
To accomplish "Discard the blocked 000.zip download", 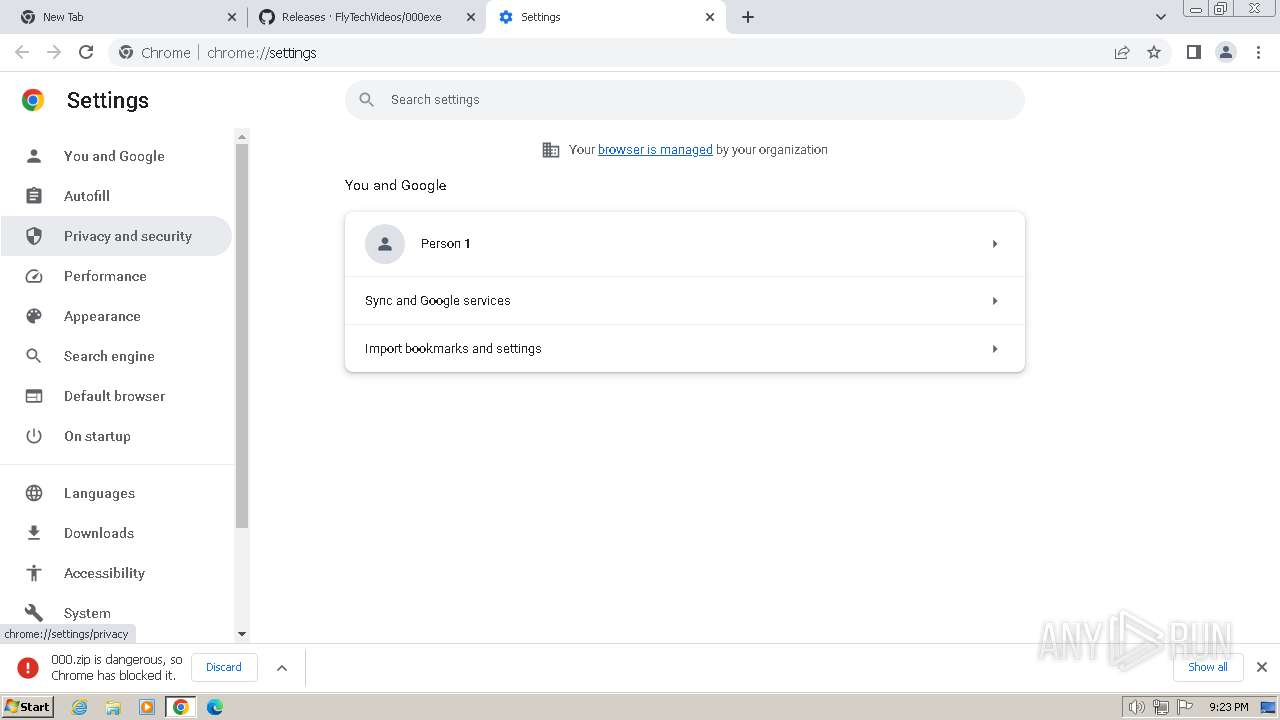I will tap(224, 667).
